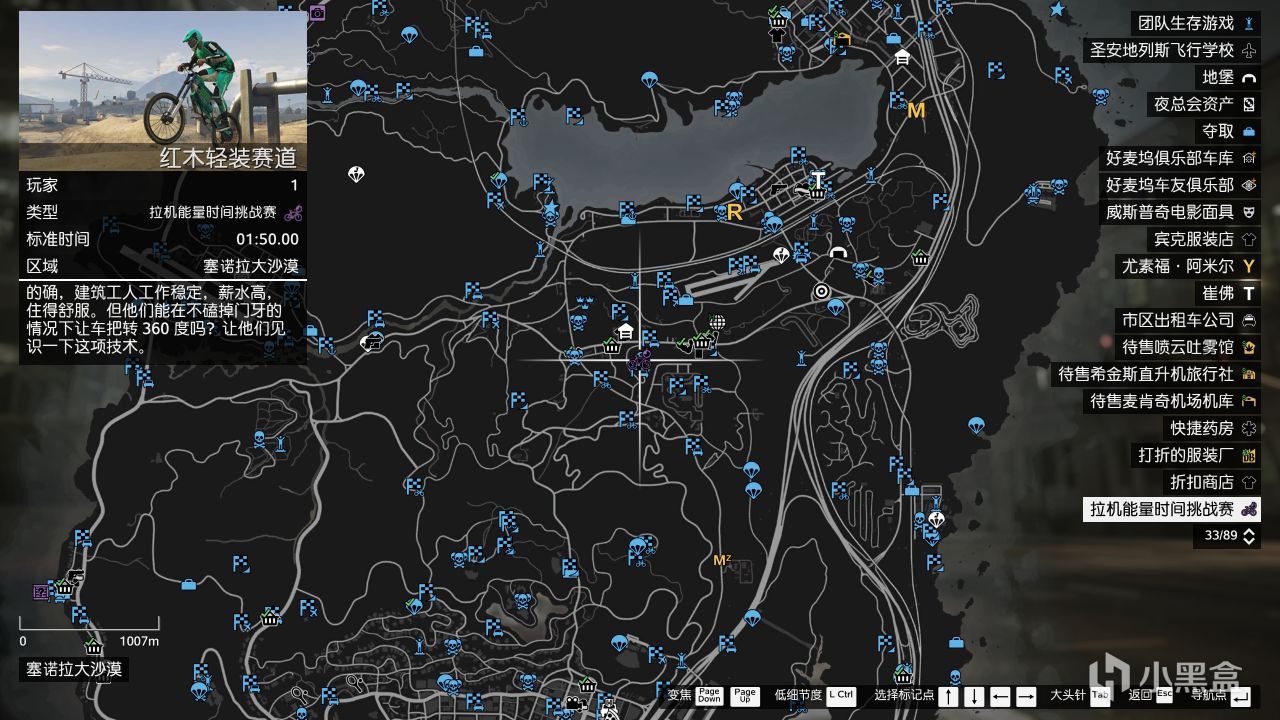Screen dimensions: 1280x720
Task: Choose 折扣商店 legend entry
Action: point(1213,482)
